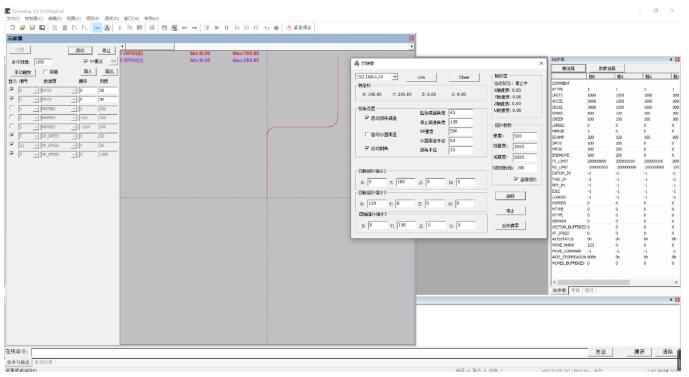Screen dimensions: 689x377
Task: Toggle the checkbox below the interpolation parameters
Action: pyautogui.click(x=516, y=179)
